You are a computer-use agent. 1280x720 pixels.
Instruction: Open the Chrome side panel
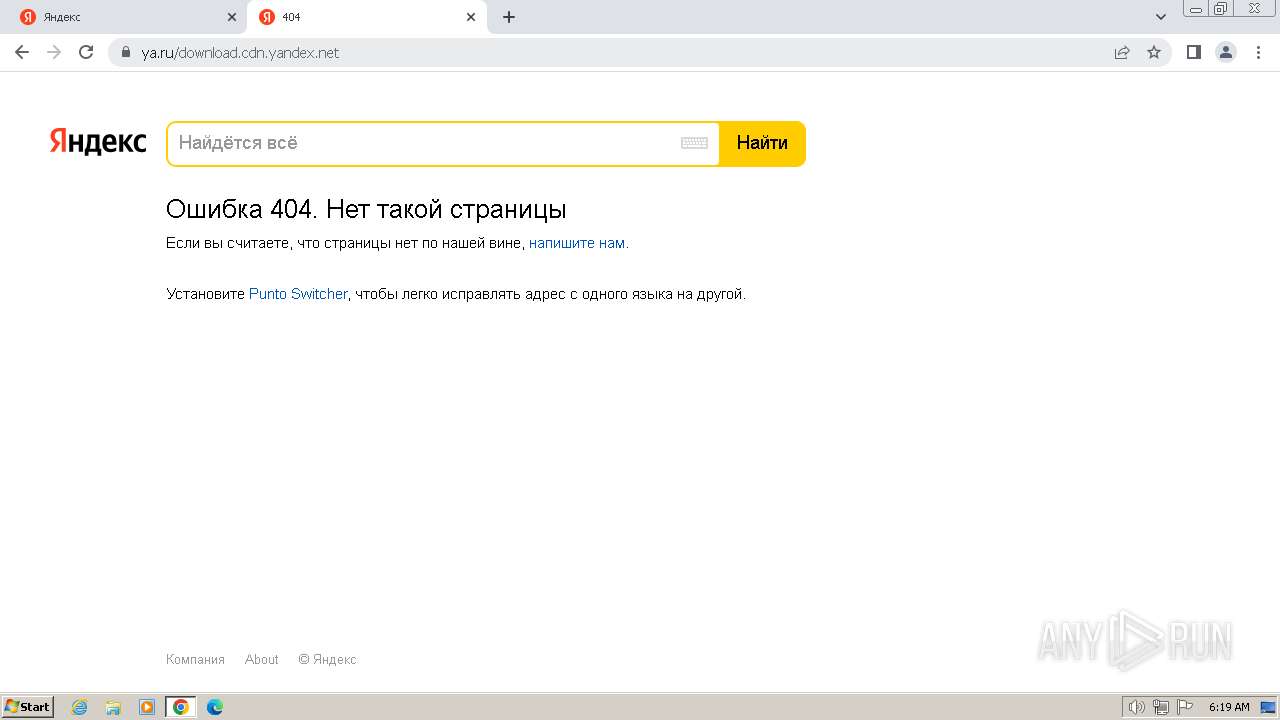pyautogui.click(x=1193, y=52)
